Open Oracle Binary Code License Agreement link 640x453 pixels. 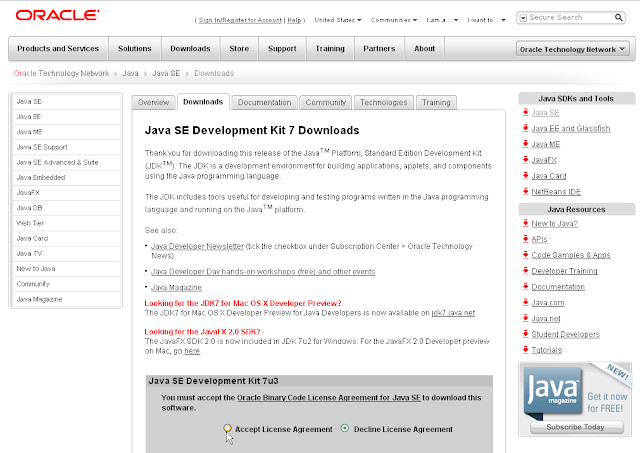329,397
